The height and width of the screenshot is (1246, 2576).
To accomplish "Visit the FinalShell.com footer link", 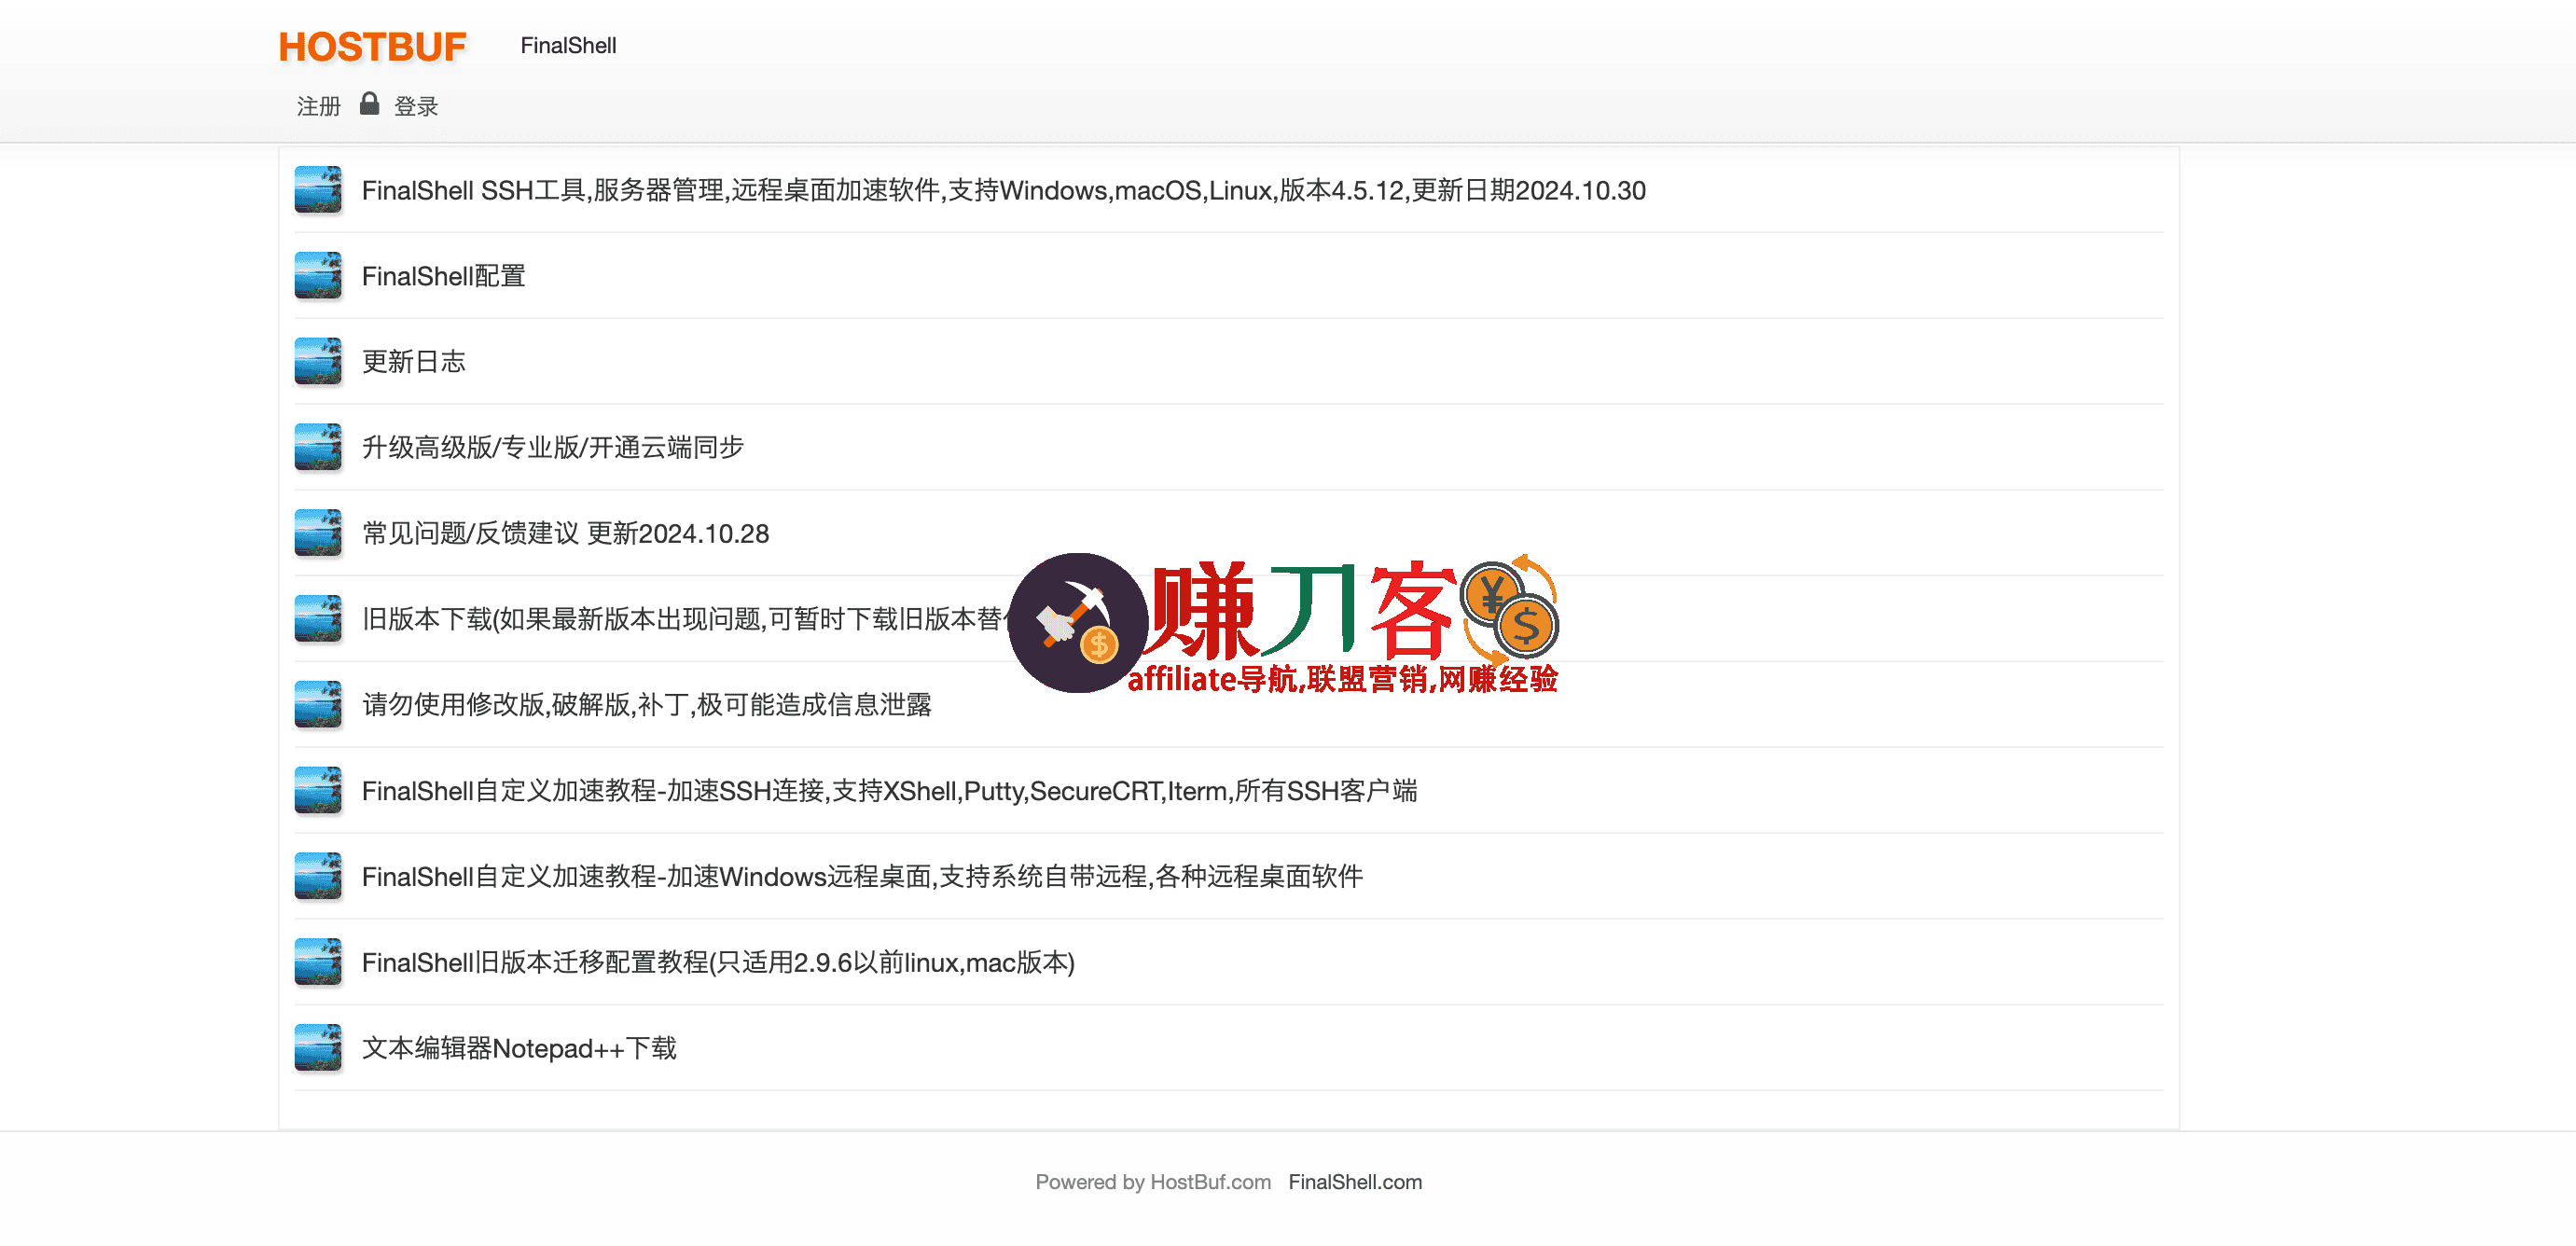I will [1355, 1182].
